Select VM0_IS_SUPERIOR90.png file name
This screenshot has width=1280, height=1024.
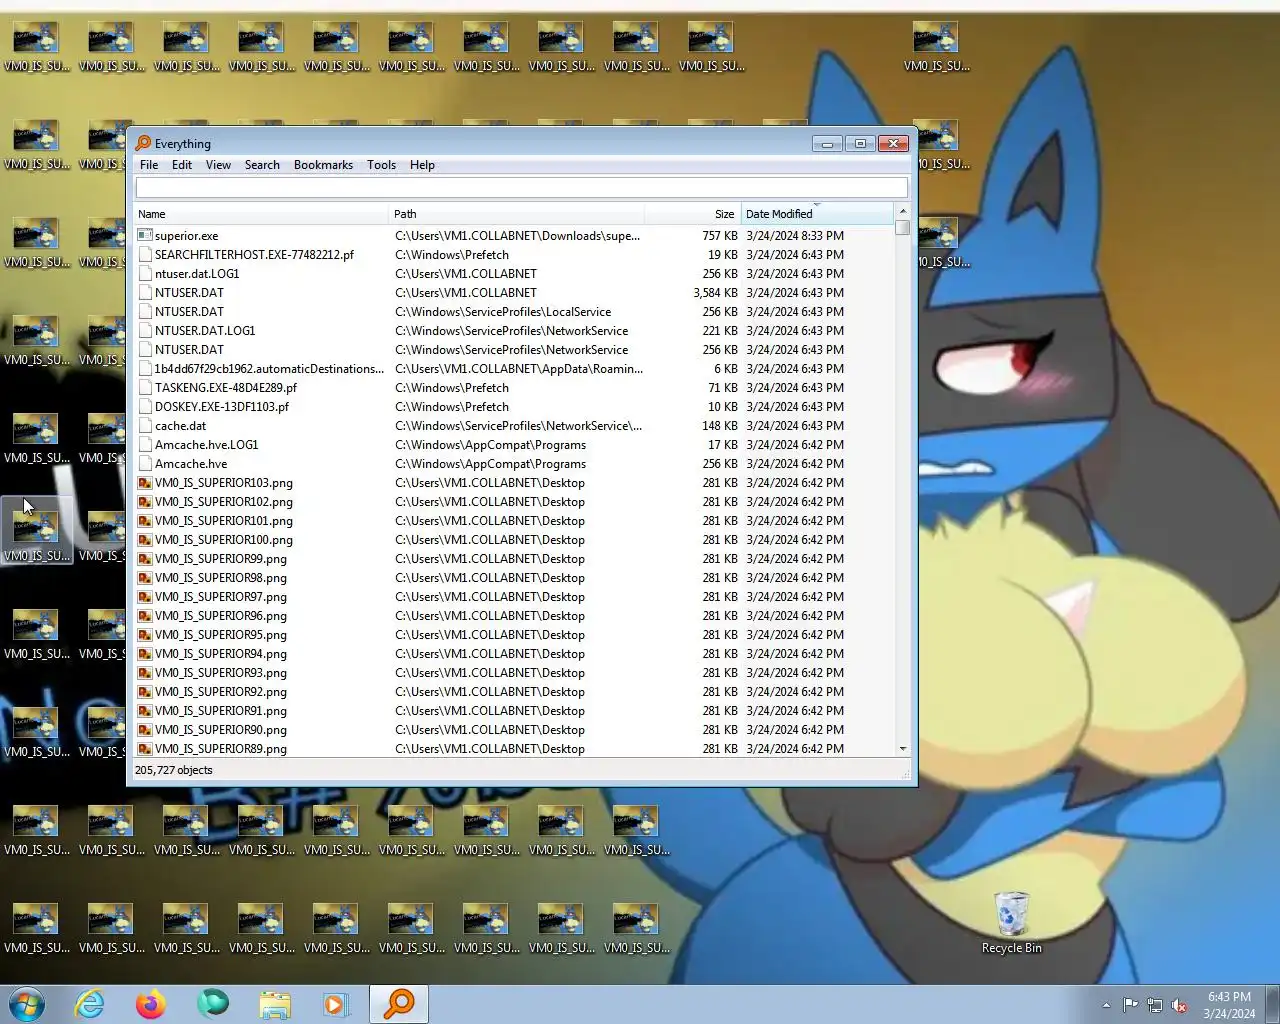point(221,729)
